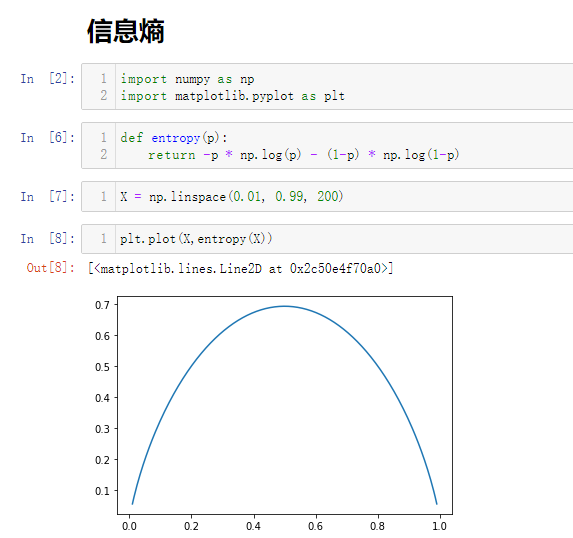Click the import matplotlib.pyplot as plt line

click(232, 96)
